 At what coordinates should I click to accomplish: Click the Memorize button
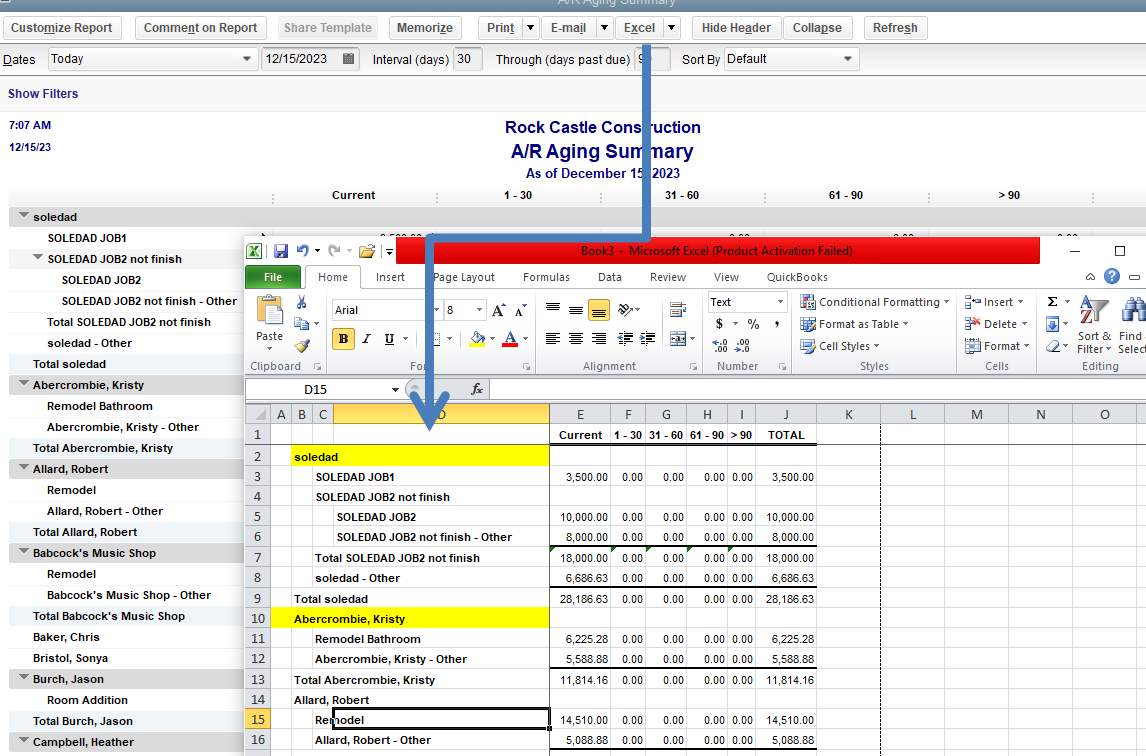(x=425, y=28)
